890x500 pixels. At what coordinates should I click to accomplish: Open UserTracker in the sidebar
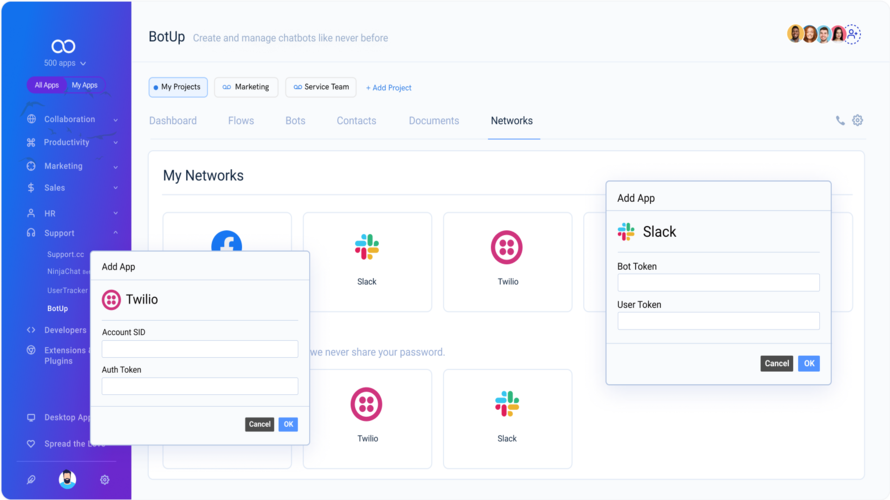68,290
